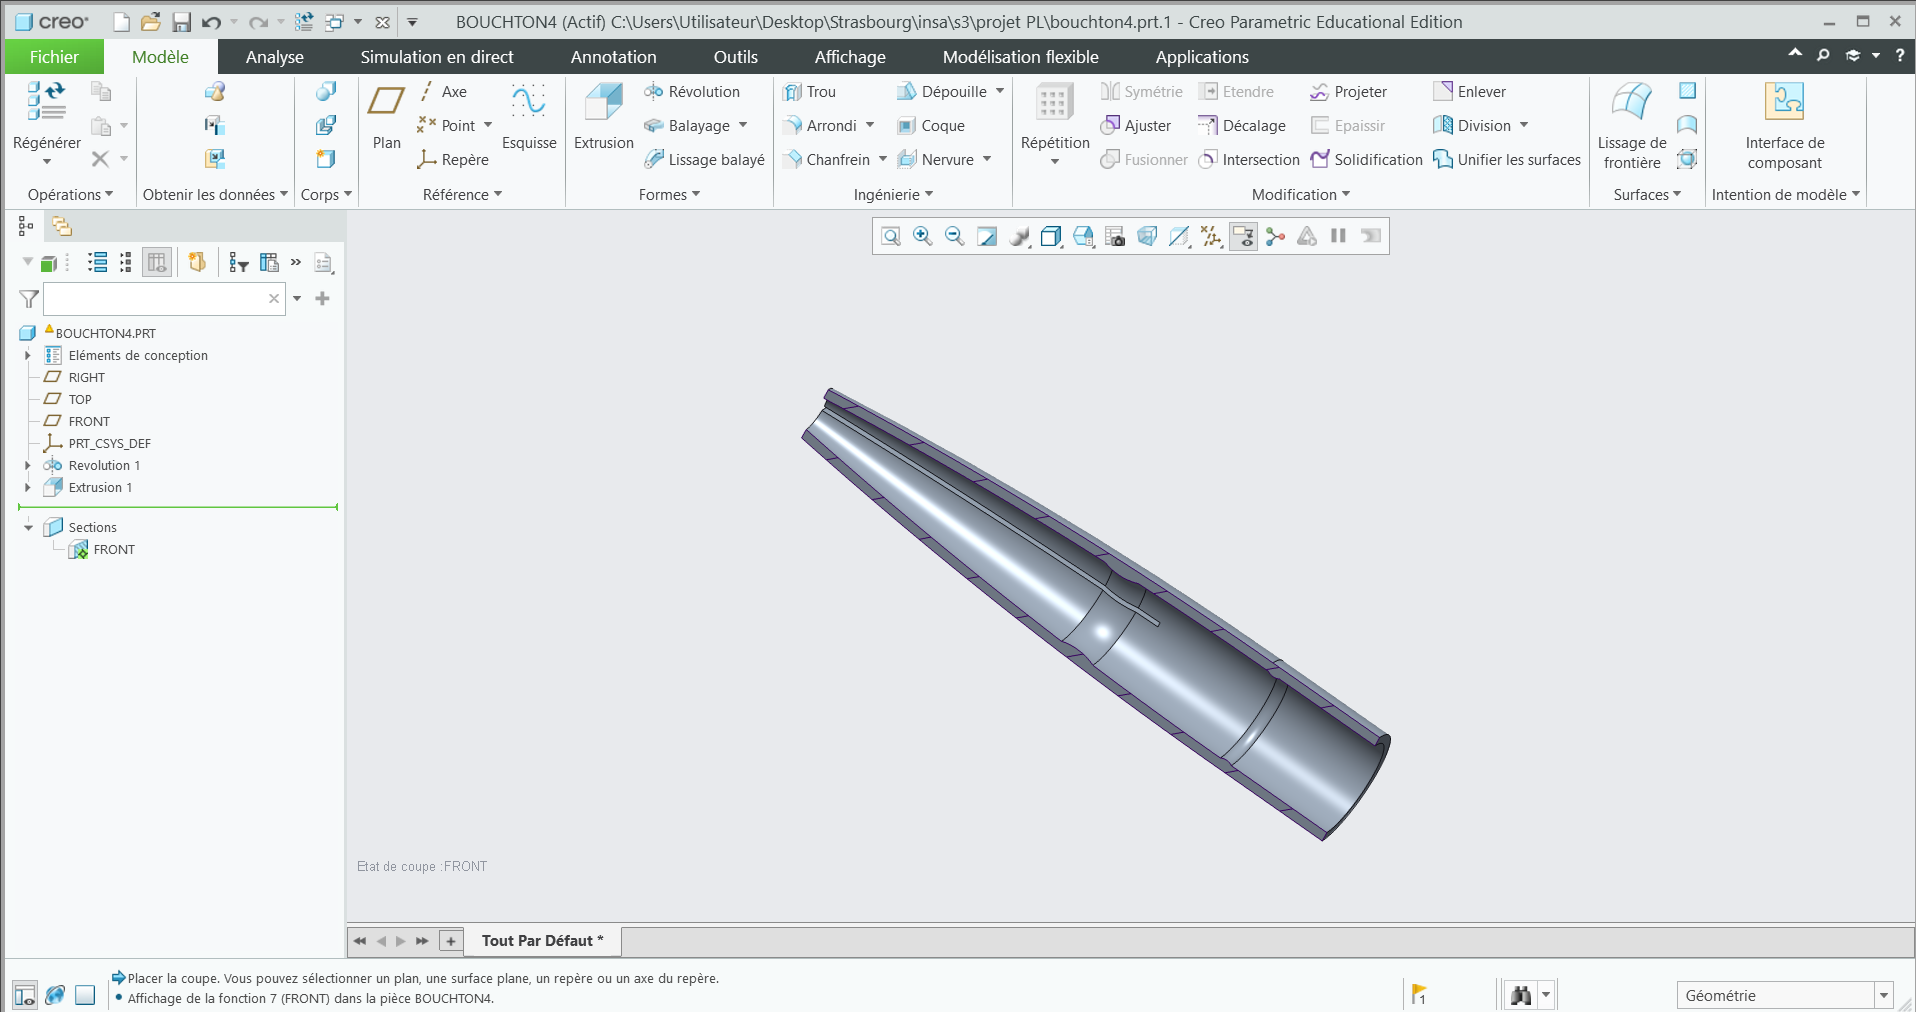Viewport: 1916px width, 1012px height.
Task: Click the Solidification button
Action: point(1367,160)
